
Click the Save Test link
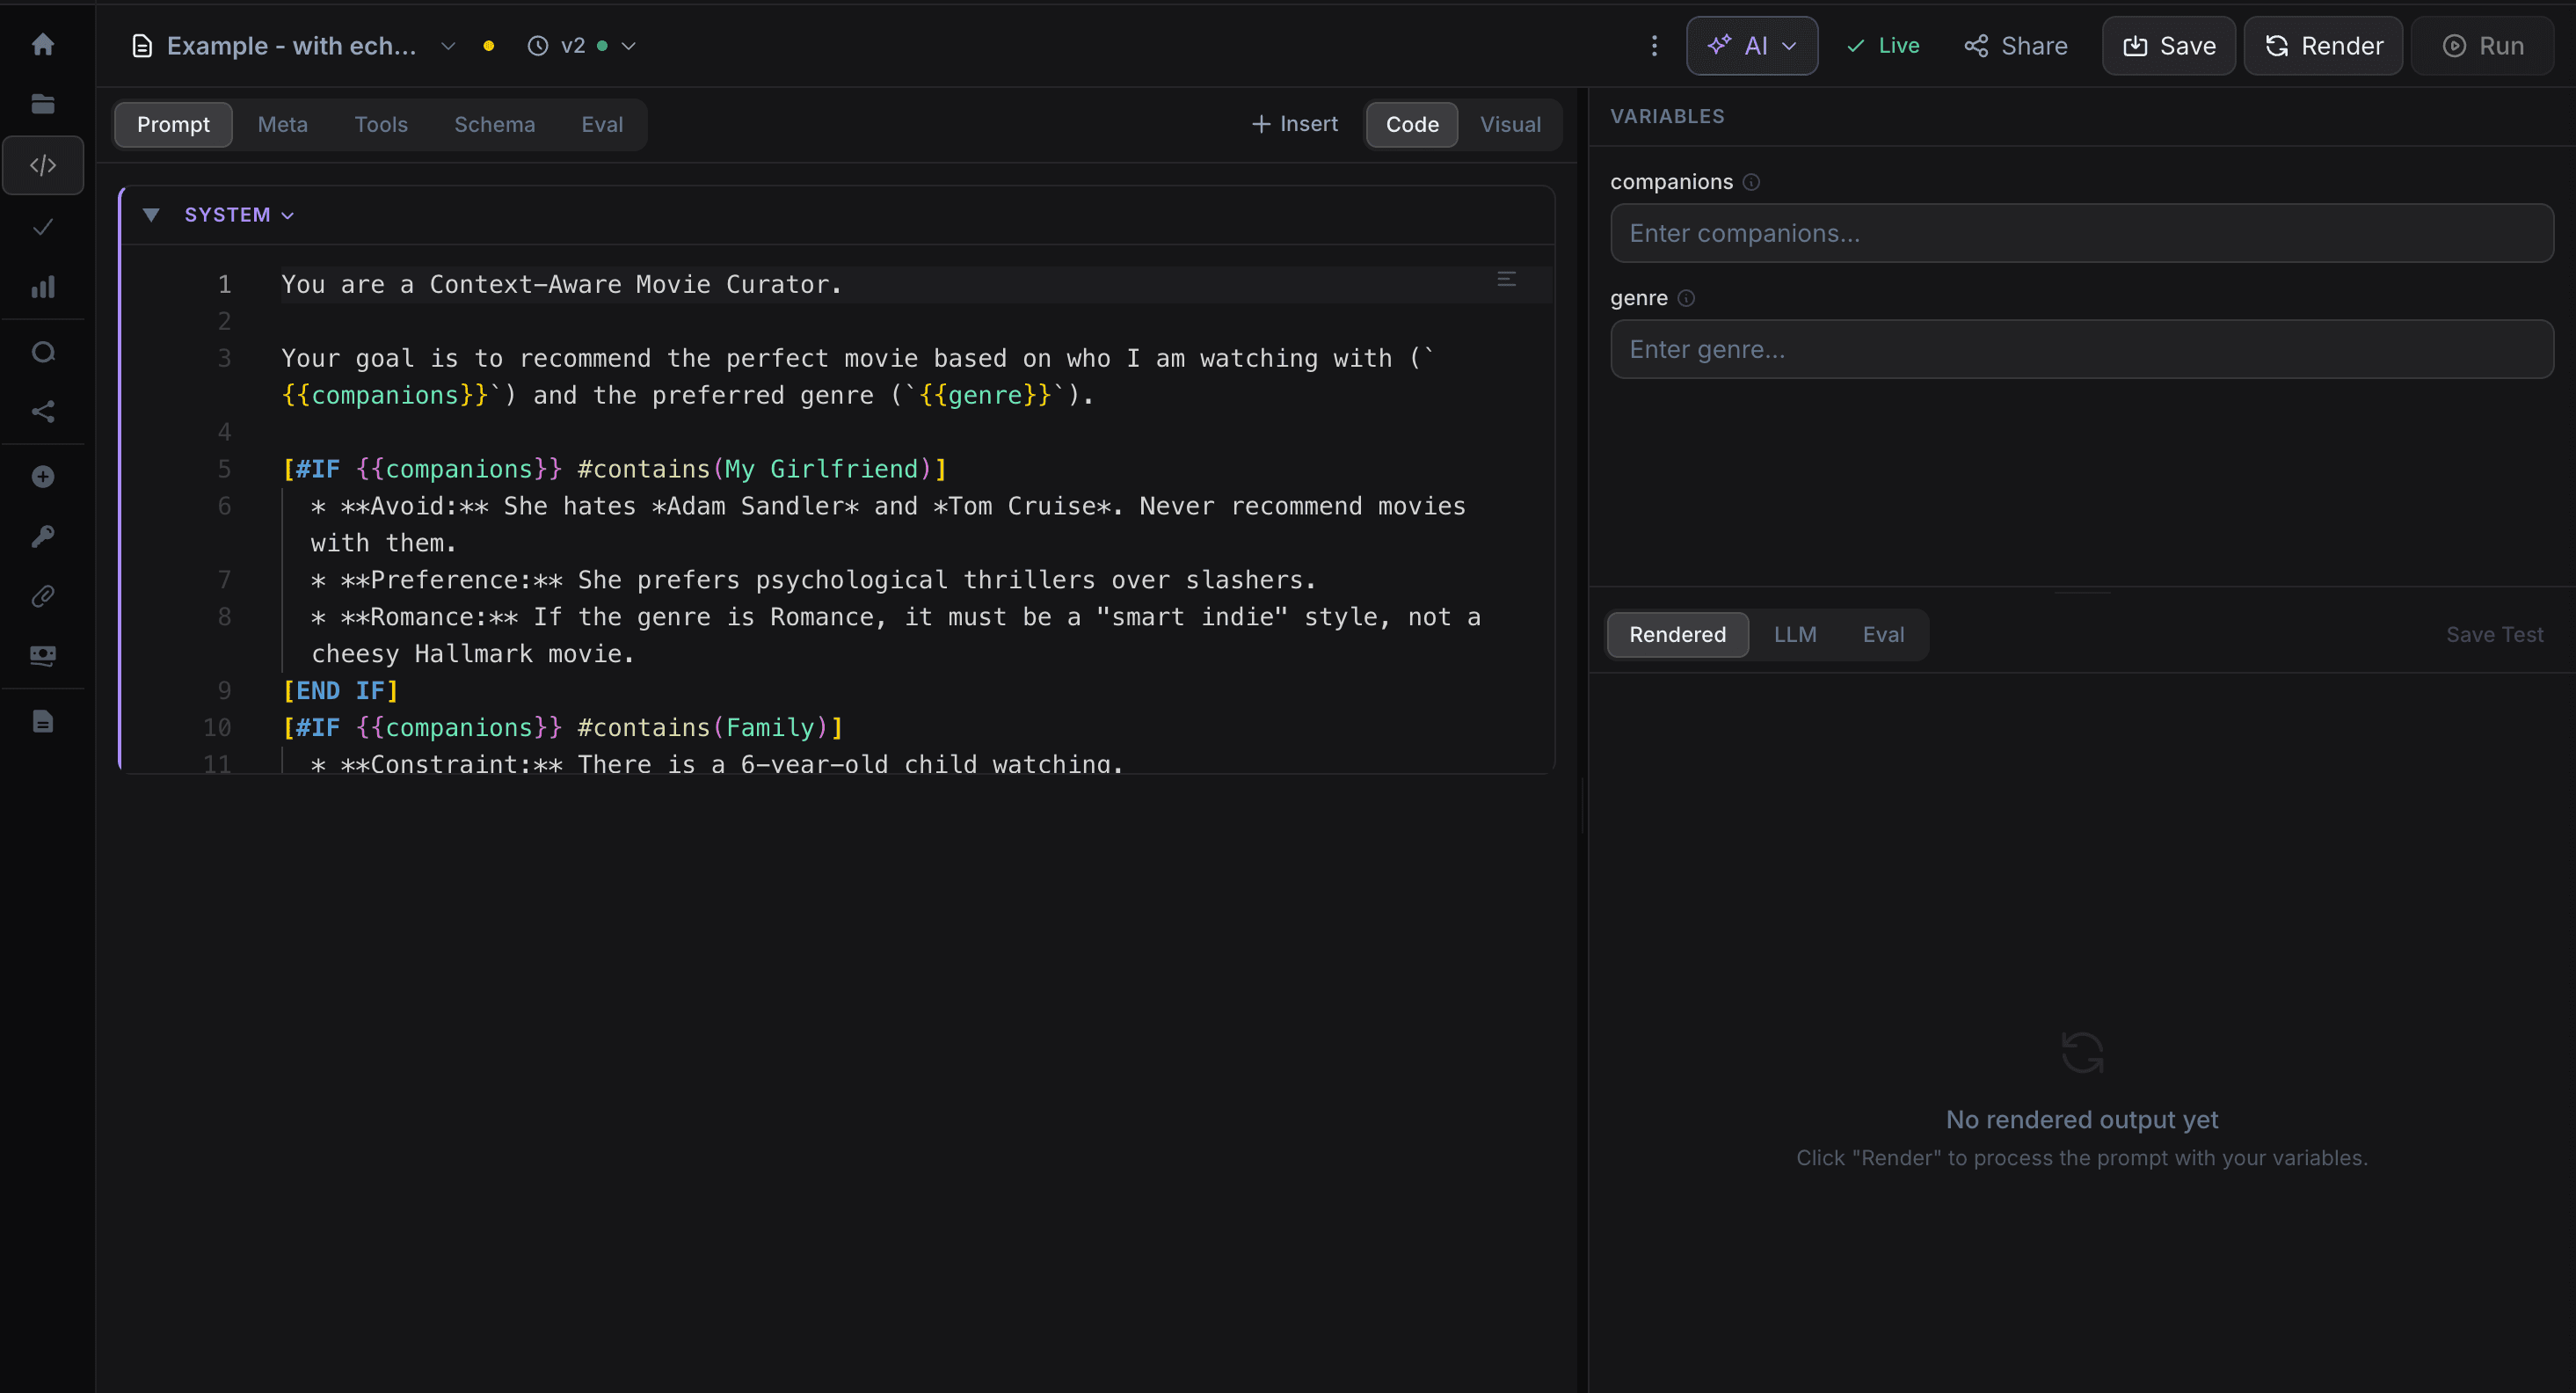(2494, 634)
